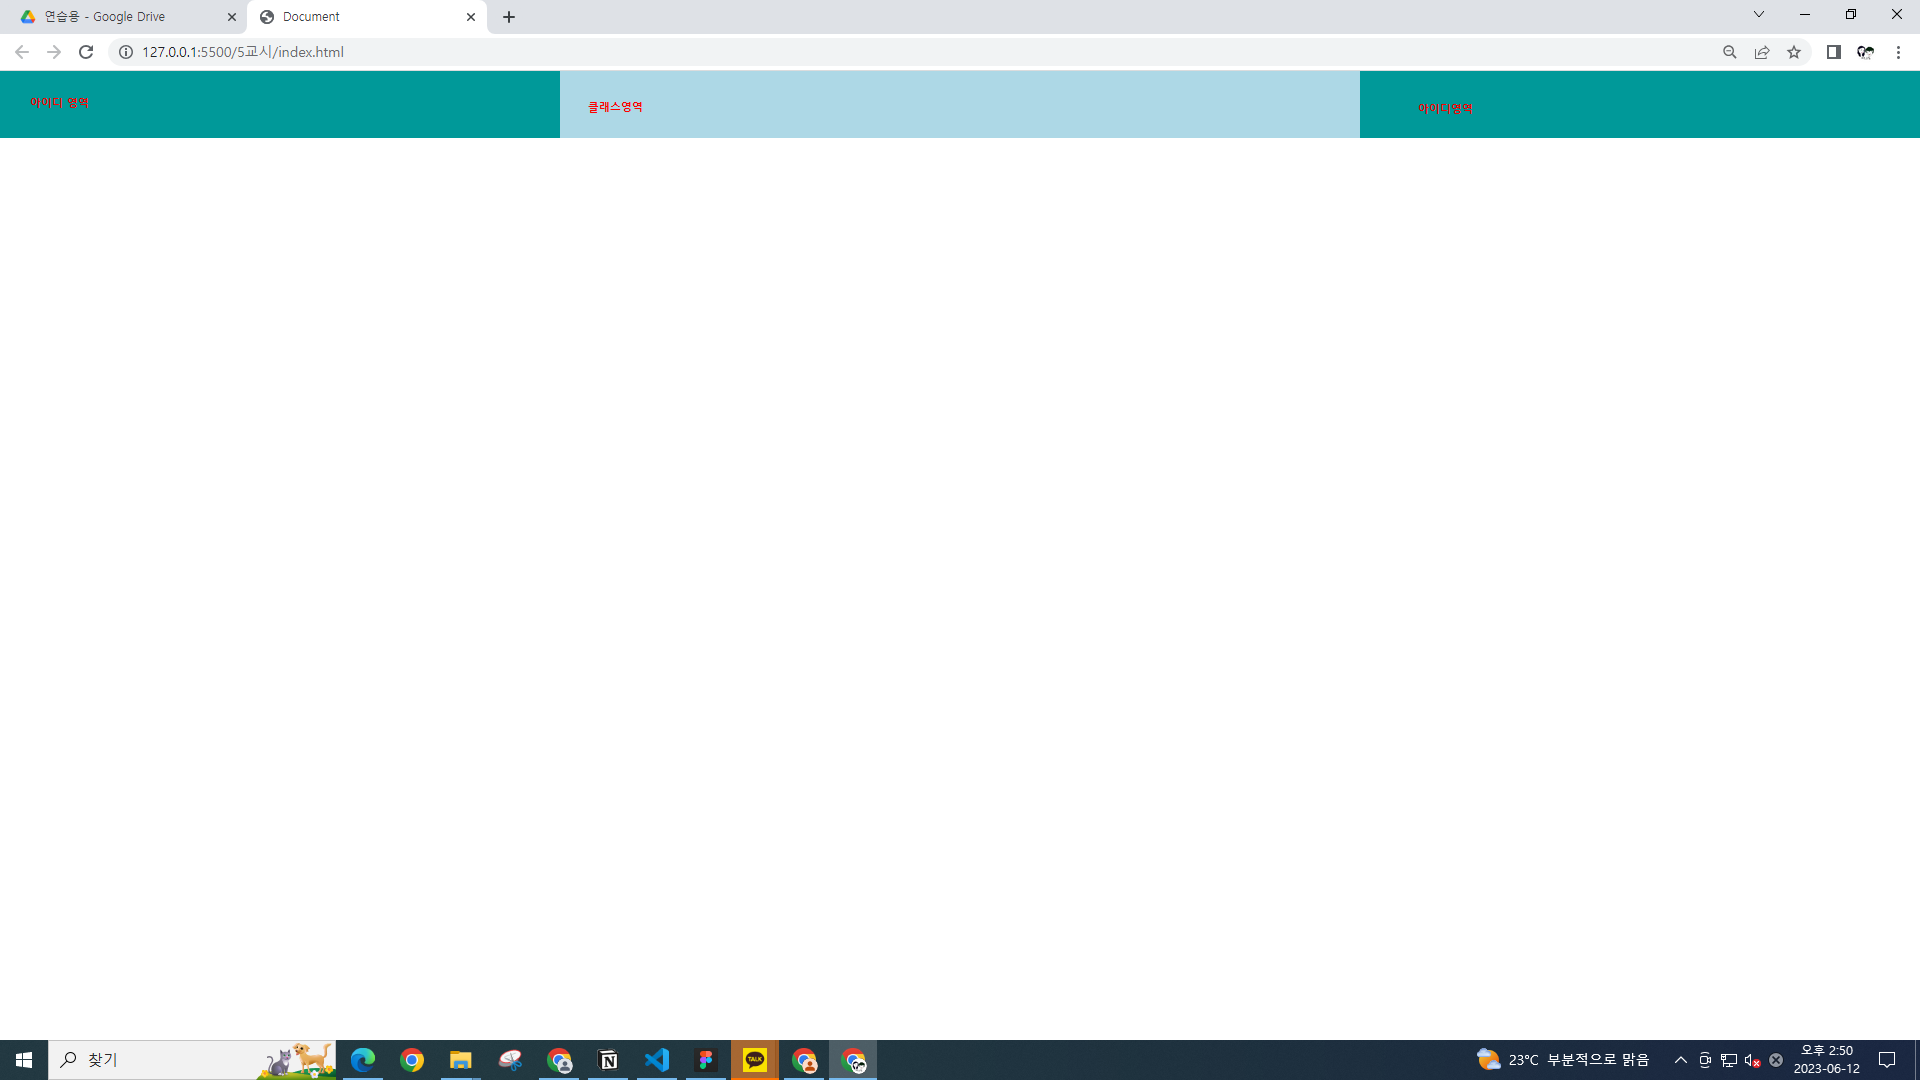Open KakaoTalk from the taskbar
Screen dimensions: 1920x1080
click(755, 1060)
